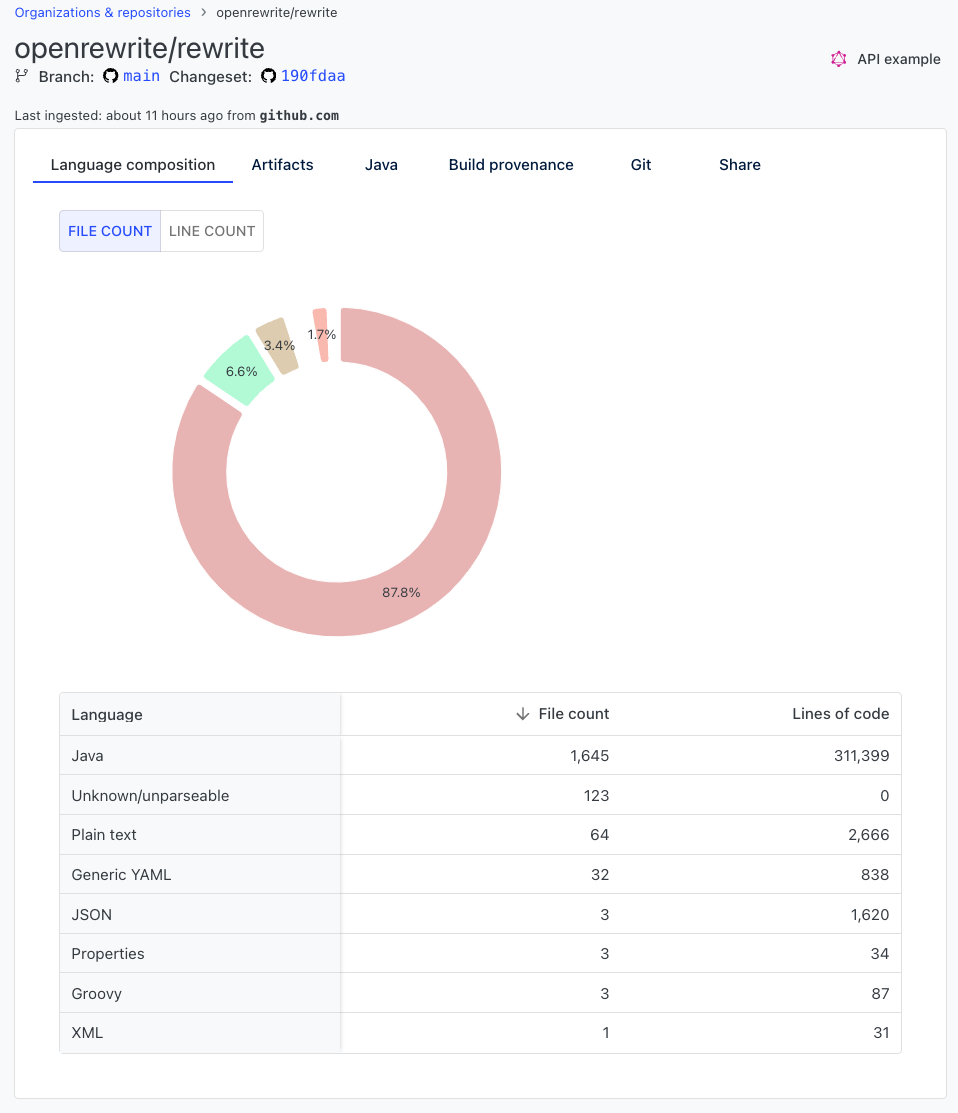Sort table by Language column header
The height and width of the screenshot is (1113, 958).
(x=107, y=714)
